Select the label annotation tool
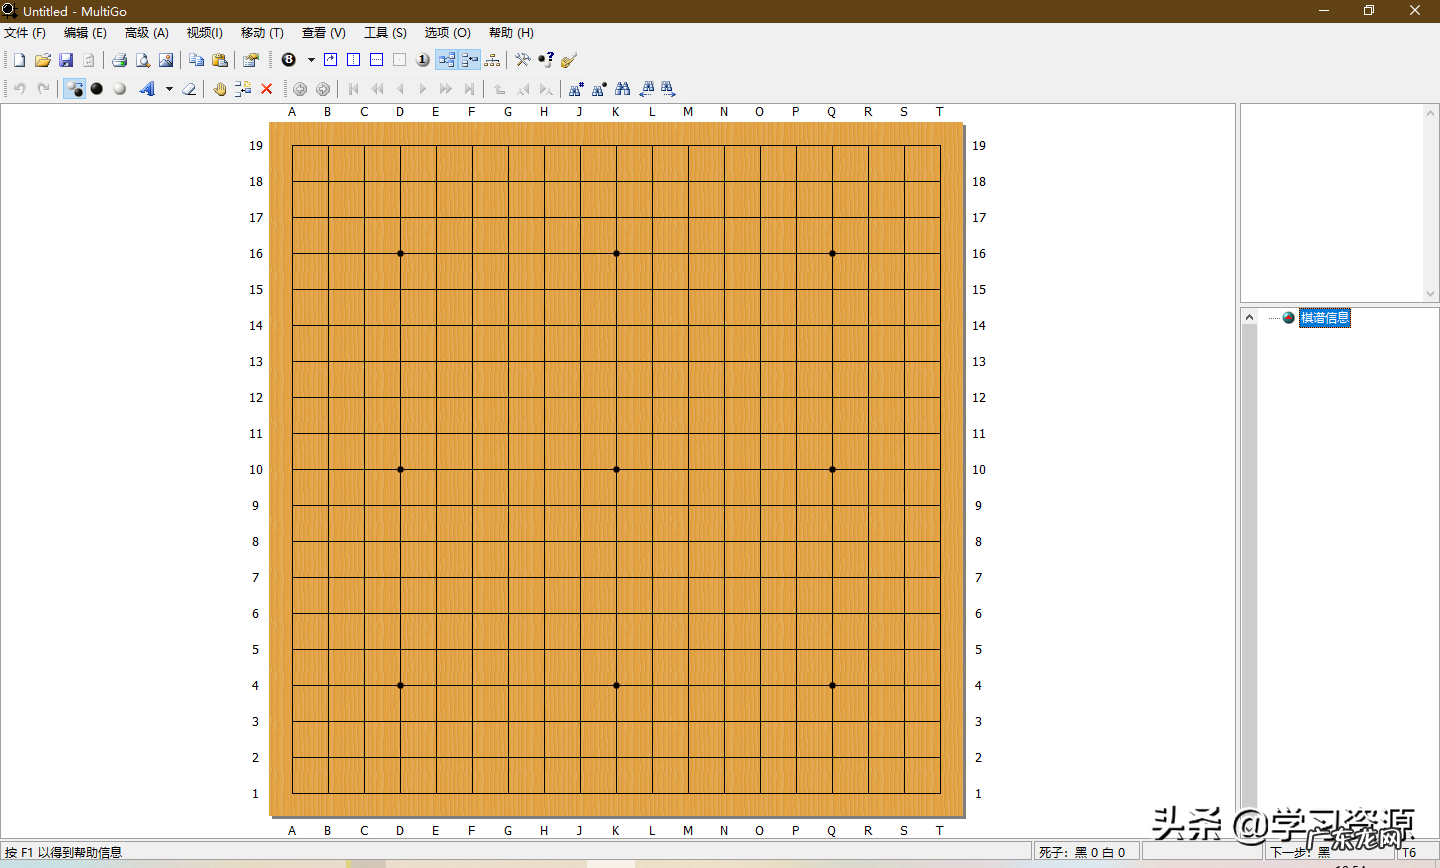 (x=149, y=89)
